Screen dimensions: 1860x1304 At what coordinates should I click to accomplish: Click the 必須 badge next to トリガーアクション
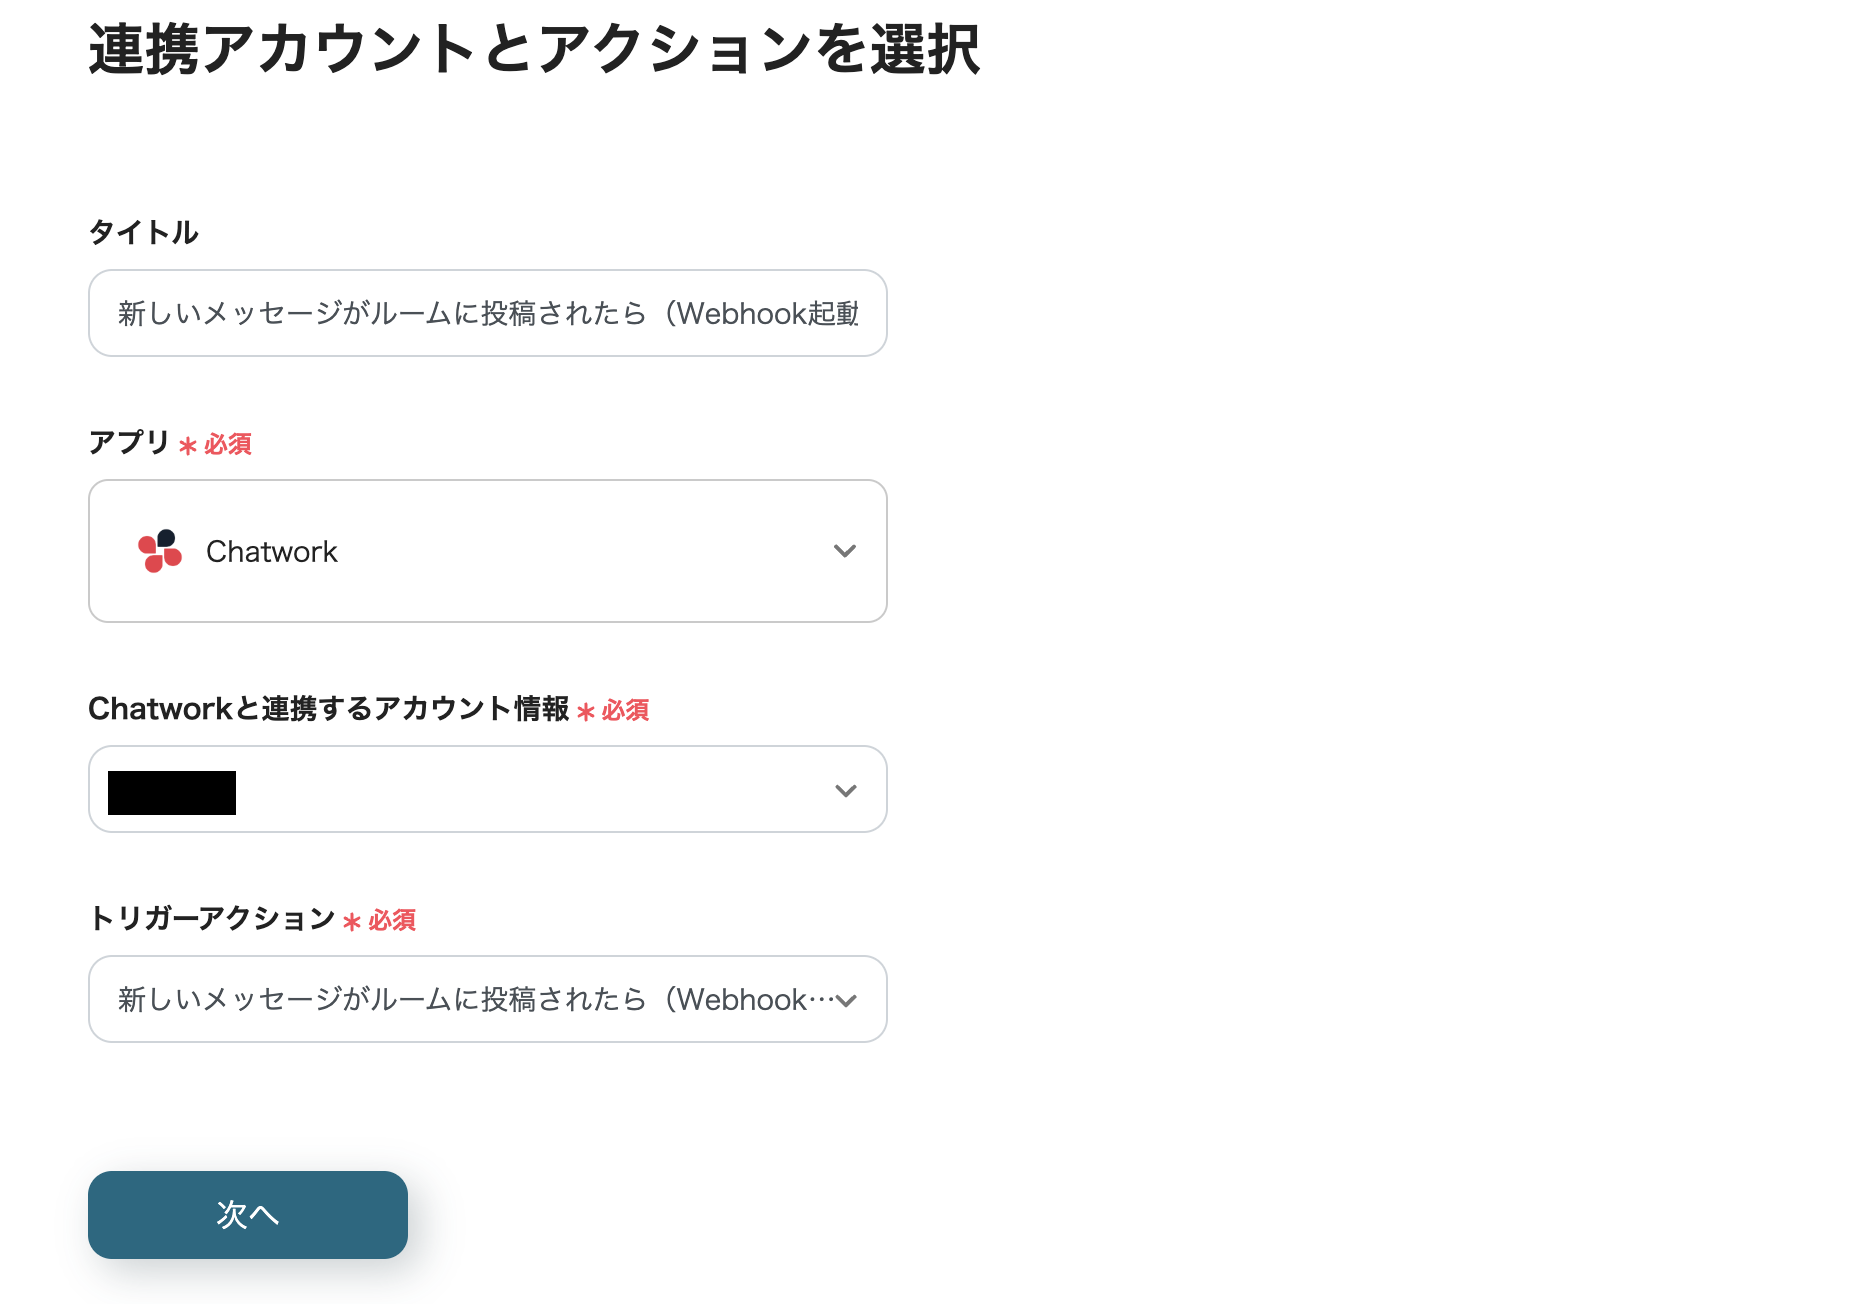click(x=392, y=921)
